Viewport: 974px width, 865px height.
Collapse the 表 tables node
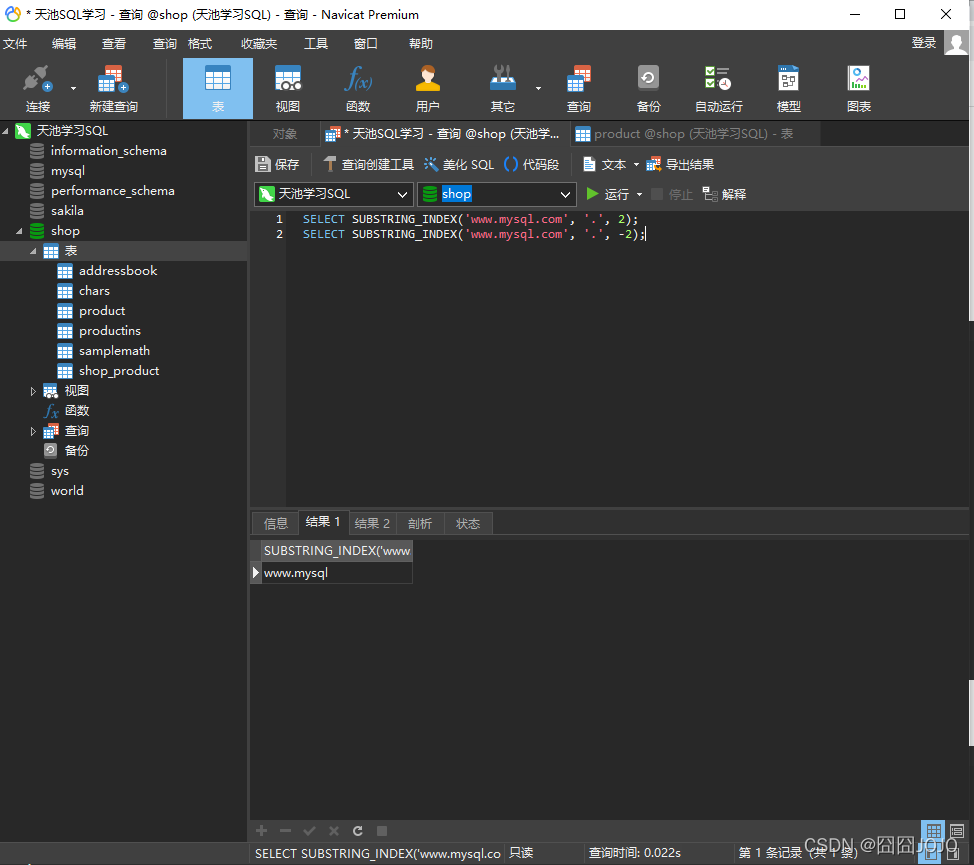(x=34, y=251)
